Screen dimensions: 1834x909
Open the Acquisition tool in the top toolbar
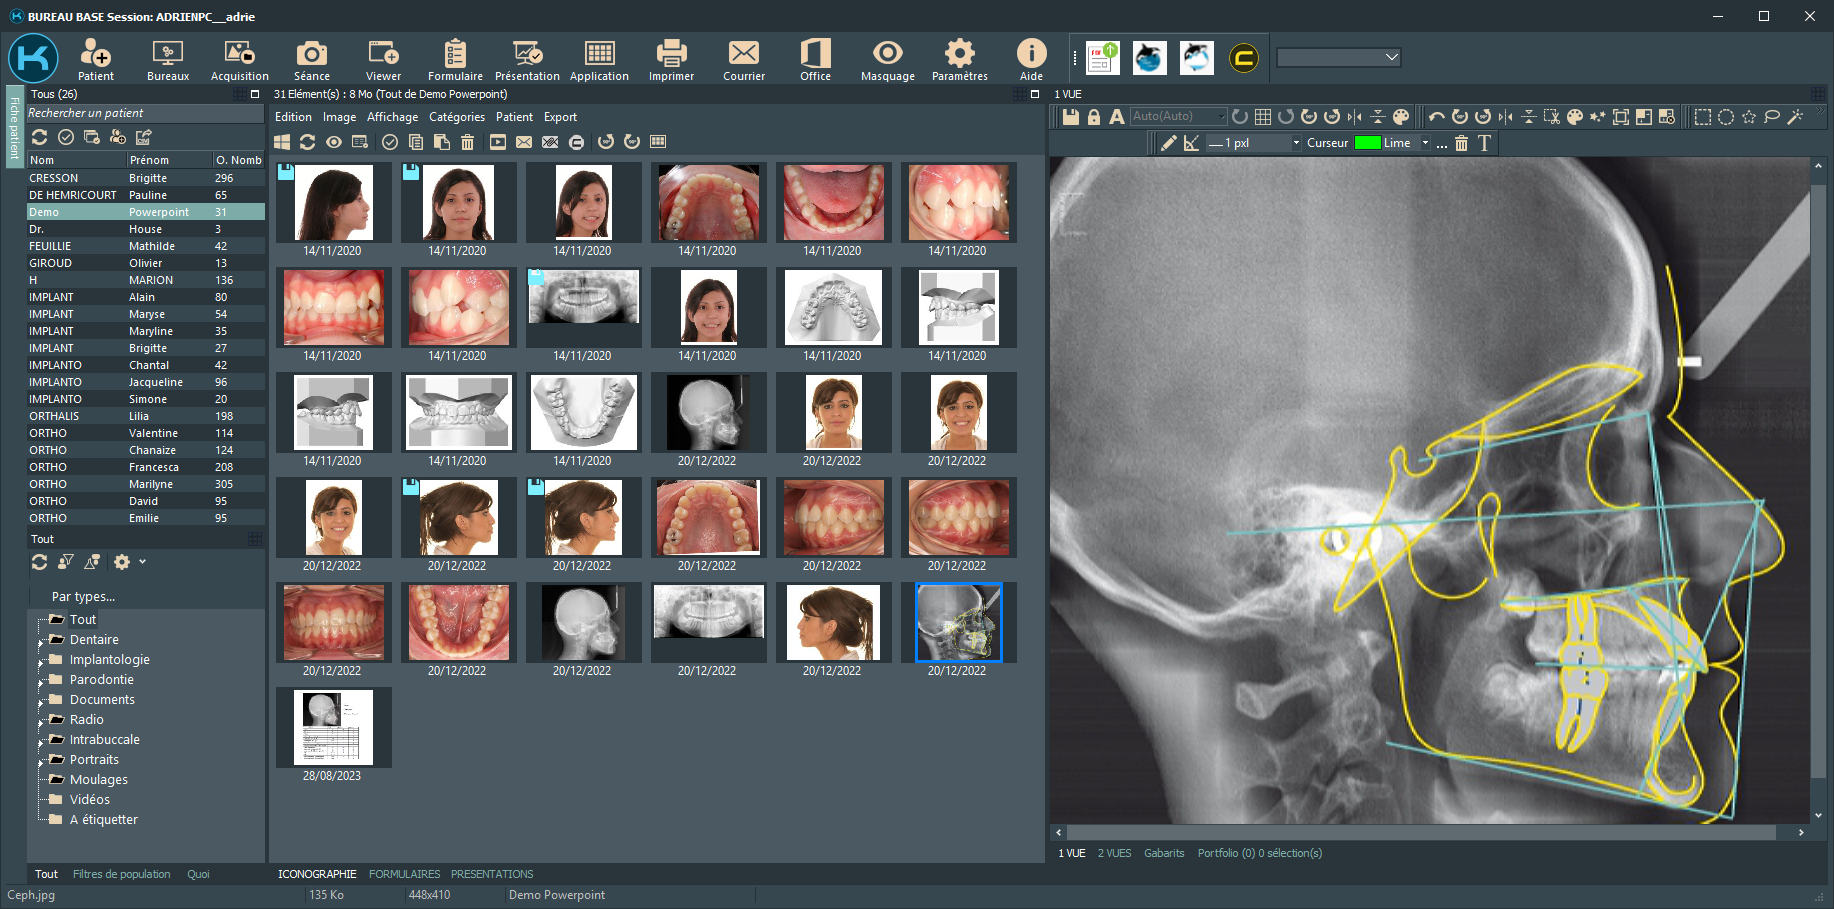(239, 60)
